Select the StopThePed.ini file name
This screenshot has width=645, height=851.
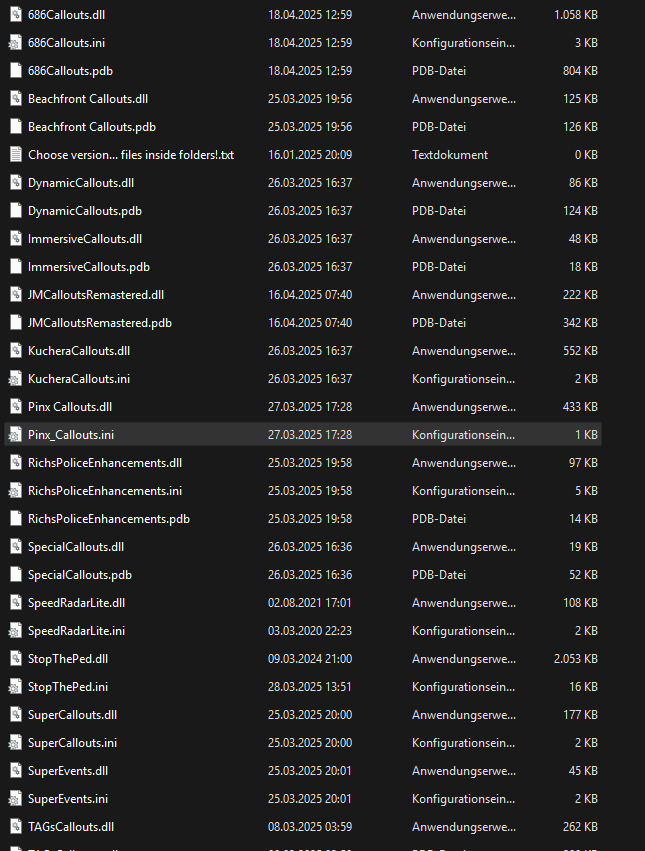tap(68, 687)
